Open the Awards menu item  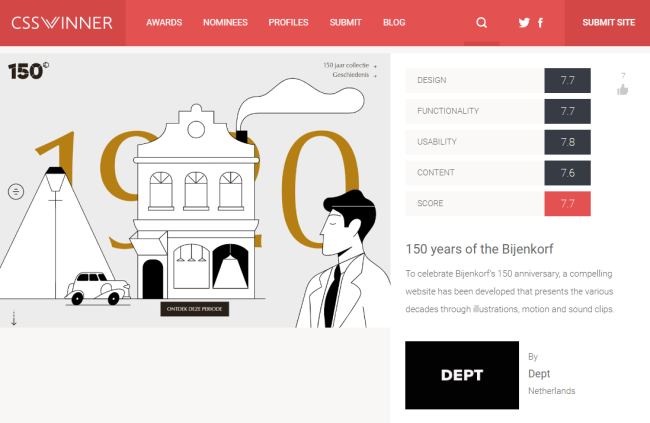[164, 22]
